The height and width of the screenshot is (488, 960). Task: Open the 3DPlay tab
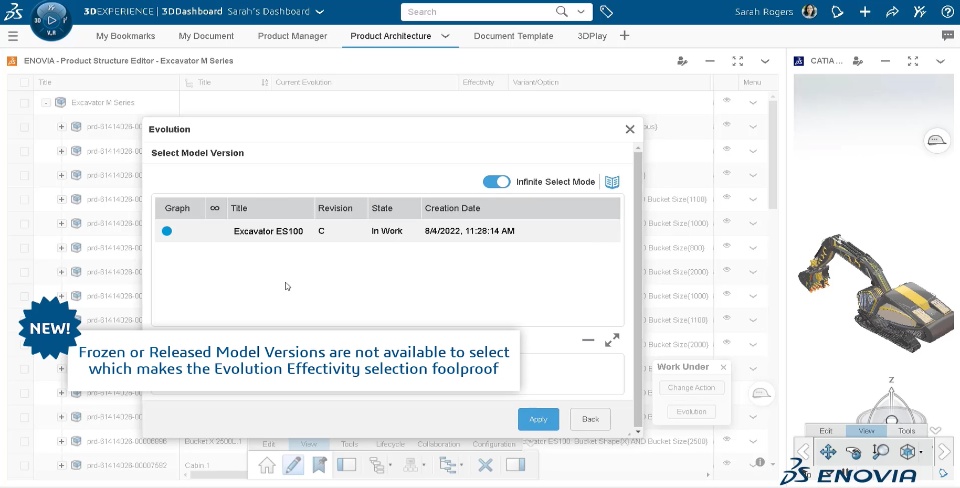(x=592, y=36)
